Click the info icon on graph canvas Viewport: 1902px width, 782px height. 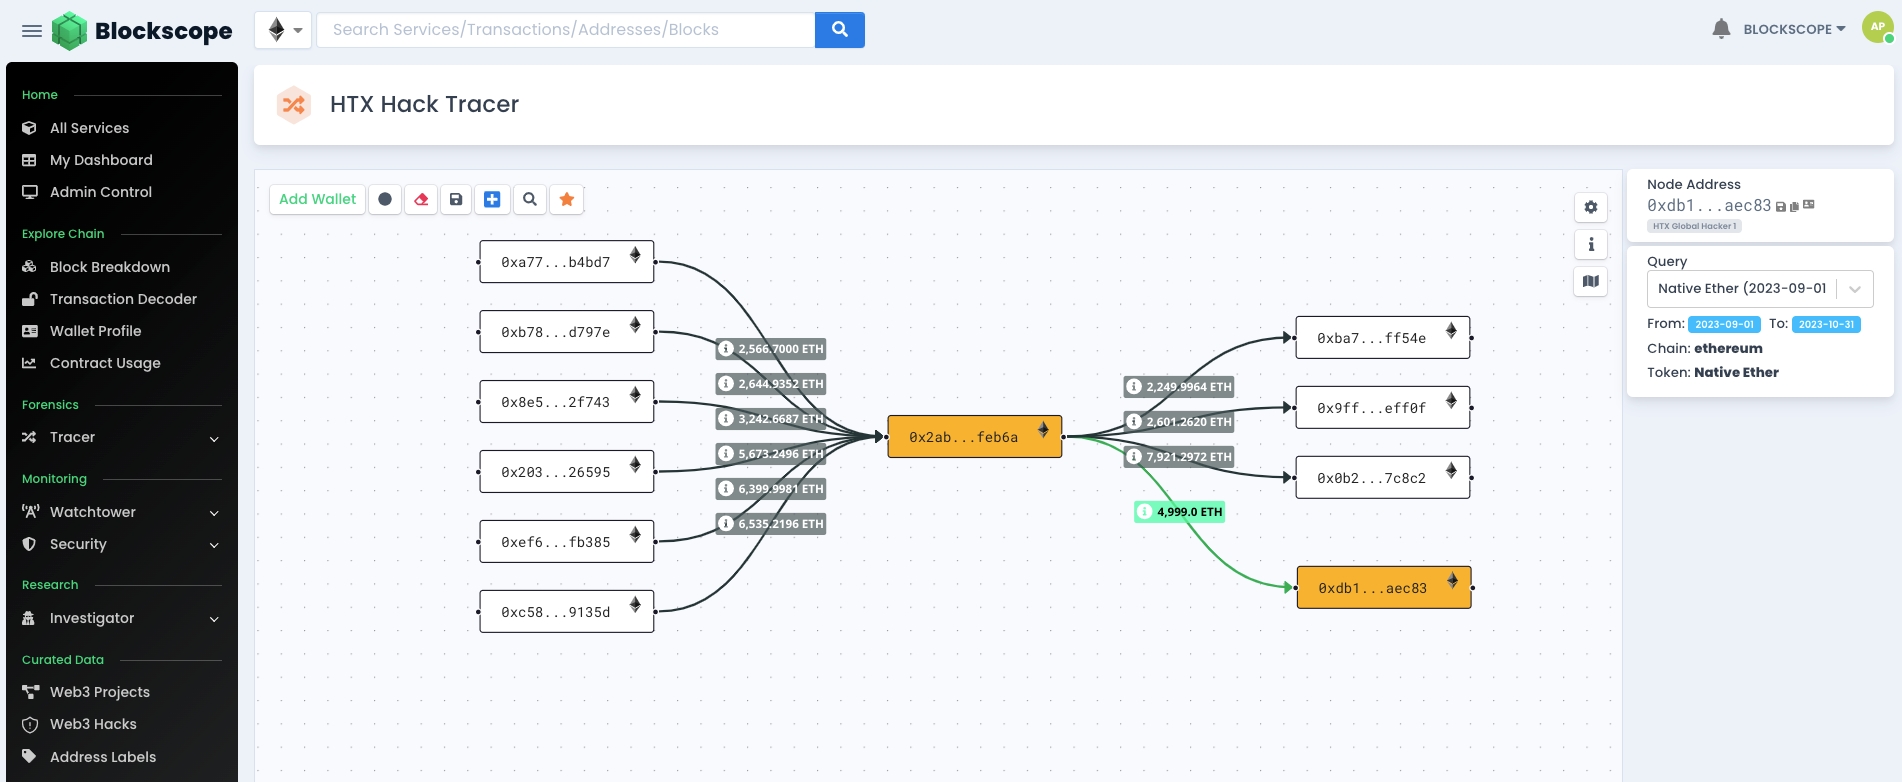[1591, 245]
